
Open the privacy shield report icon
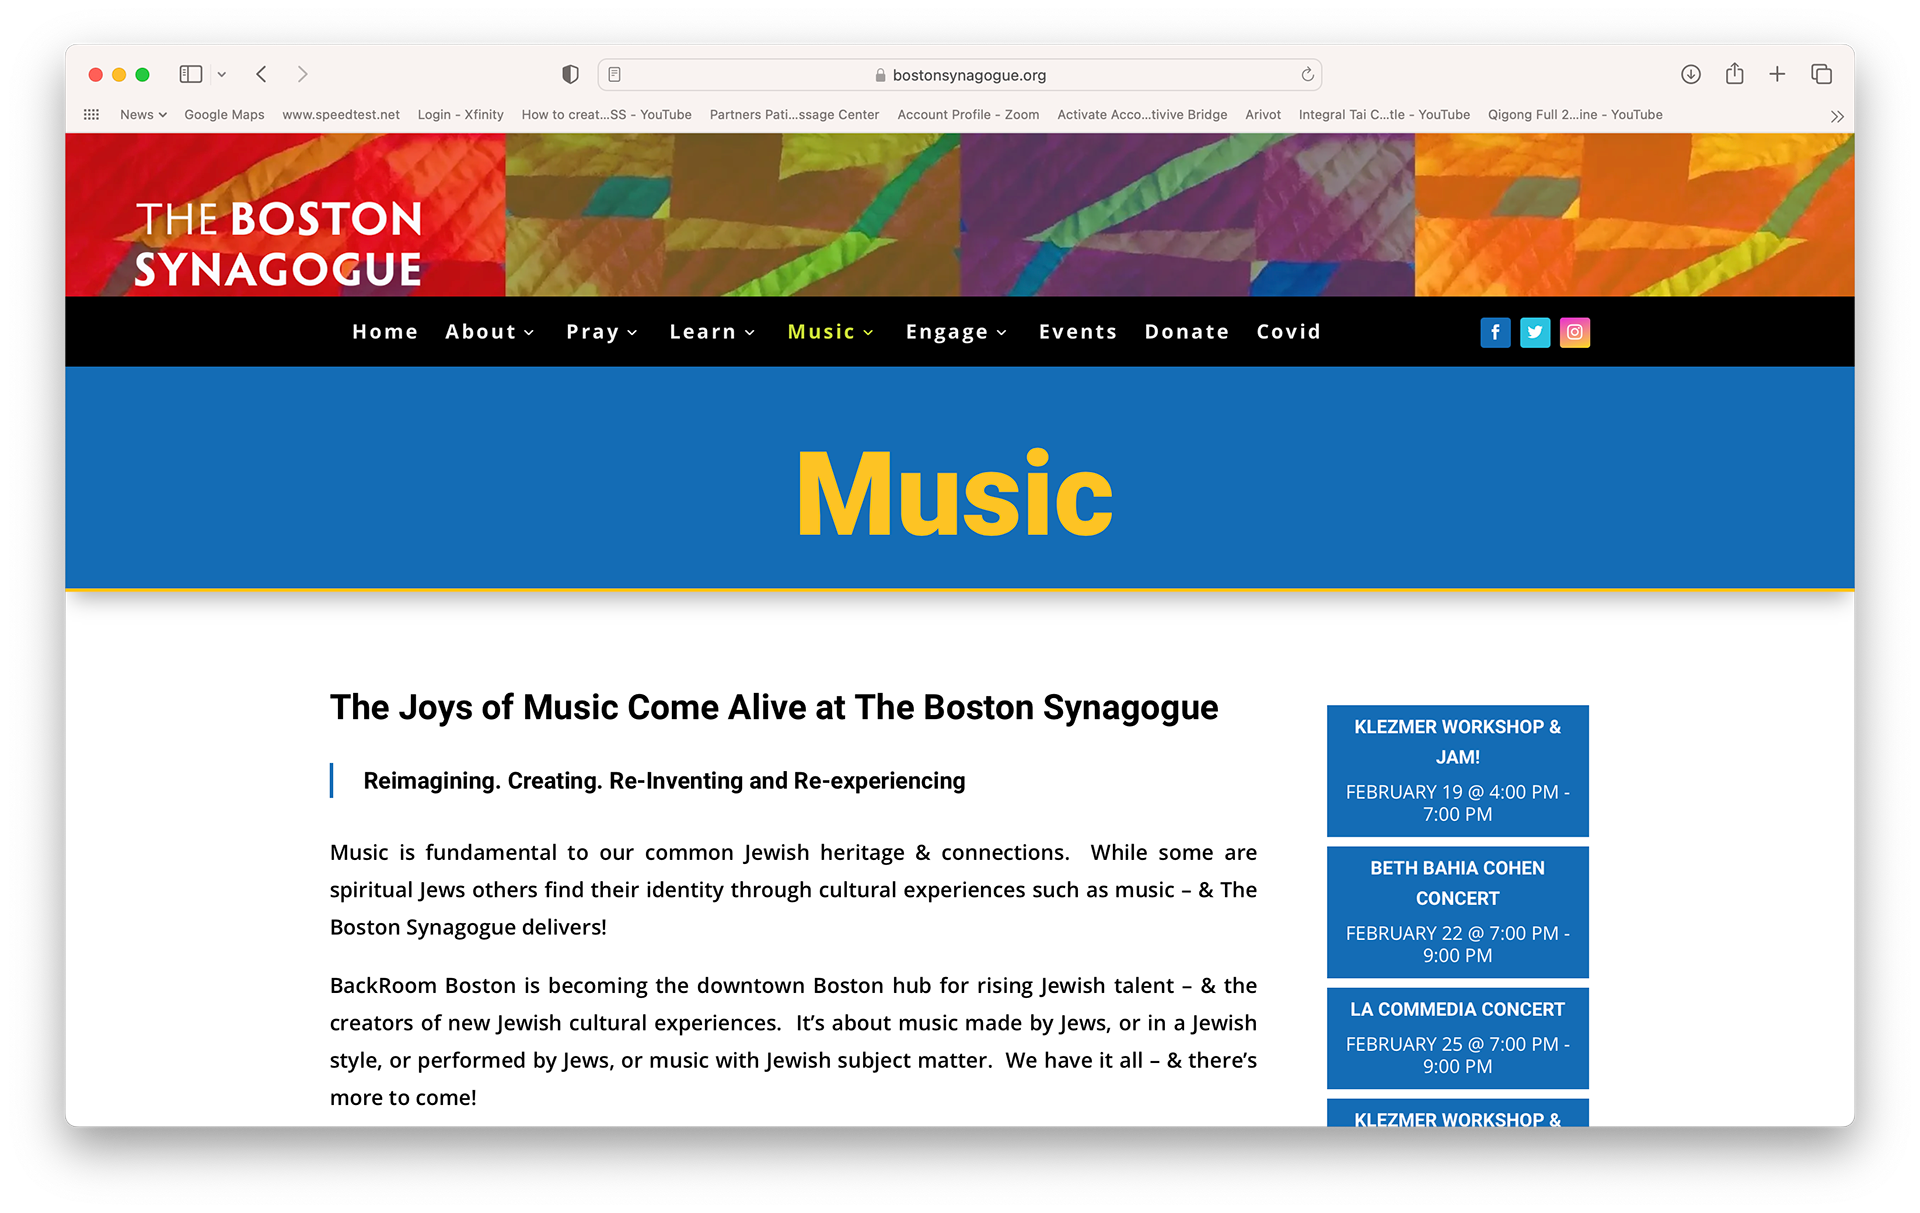click(570, 74)
